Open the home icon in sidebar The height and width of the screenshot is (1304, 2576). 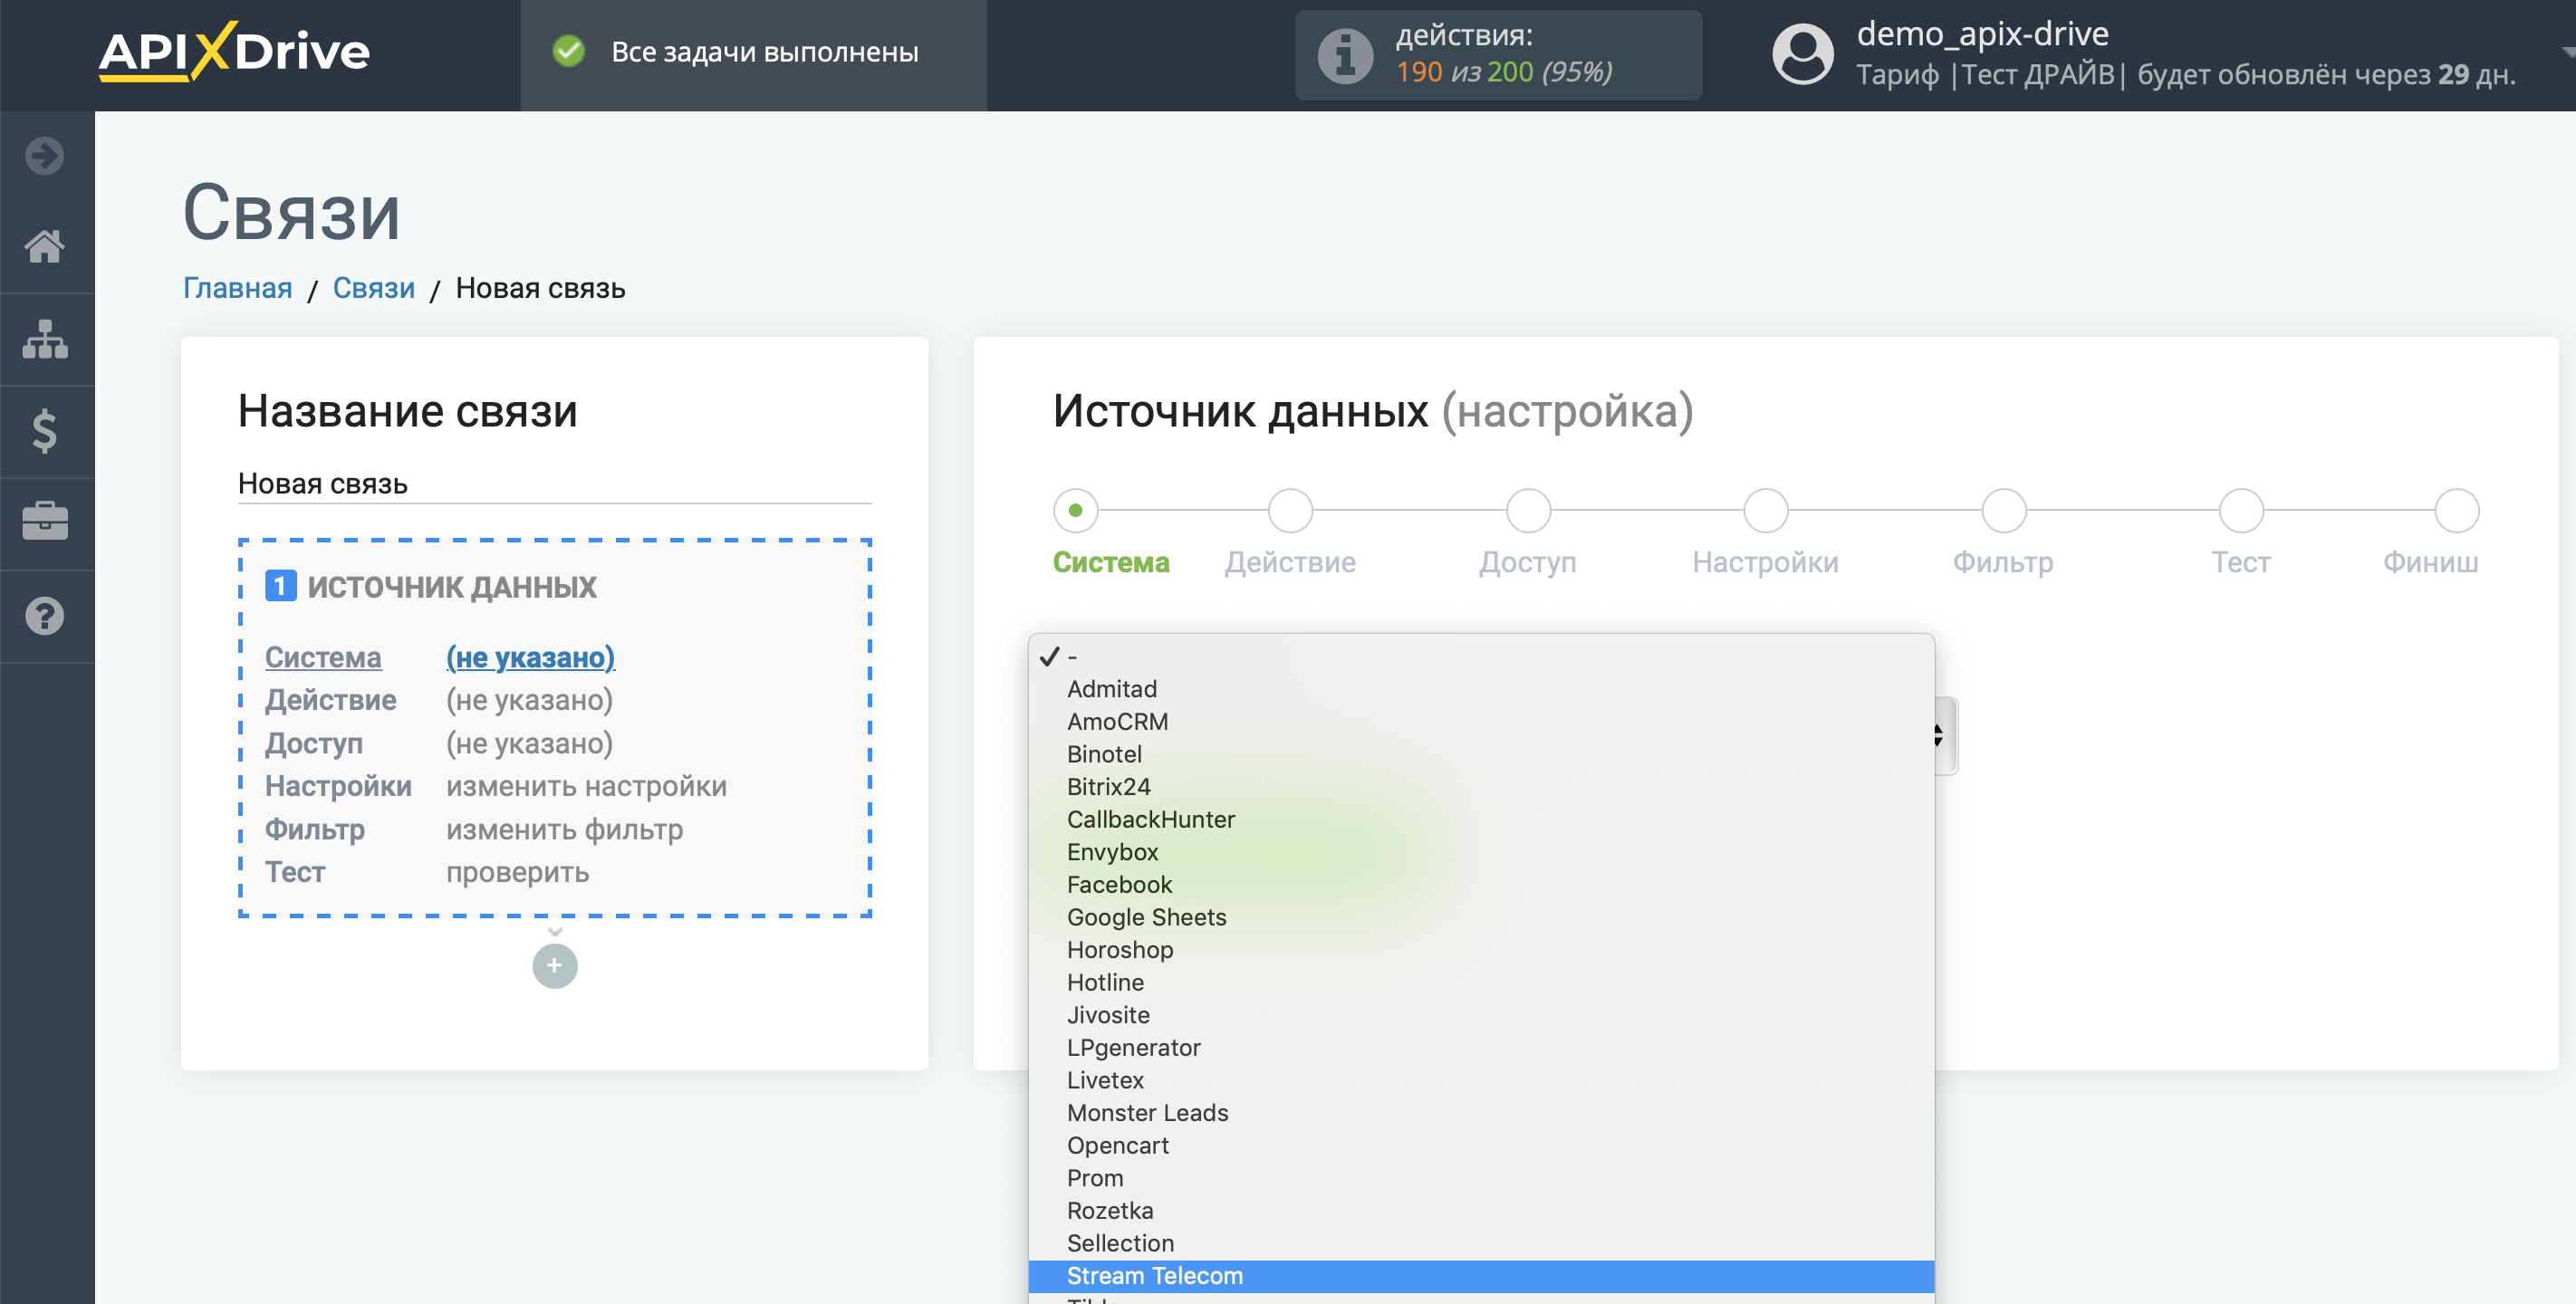[45, 246]
